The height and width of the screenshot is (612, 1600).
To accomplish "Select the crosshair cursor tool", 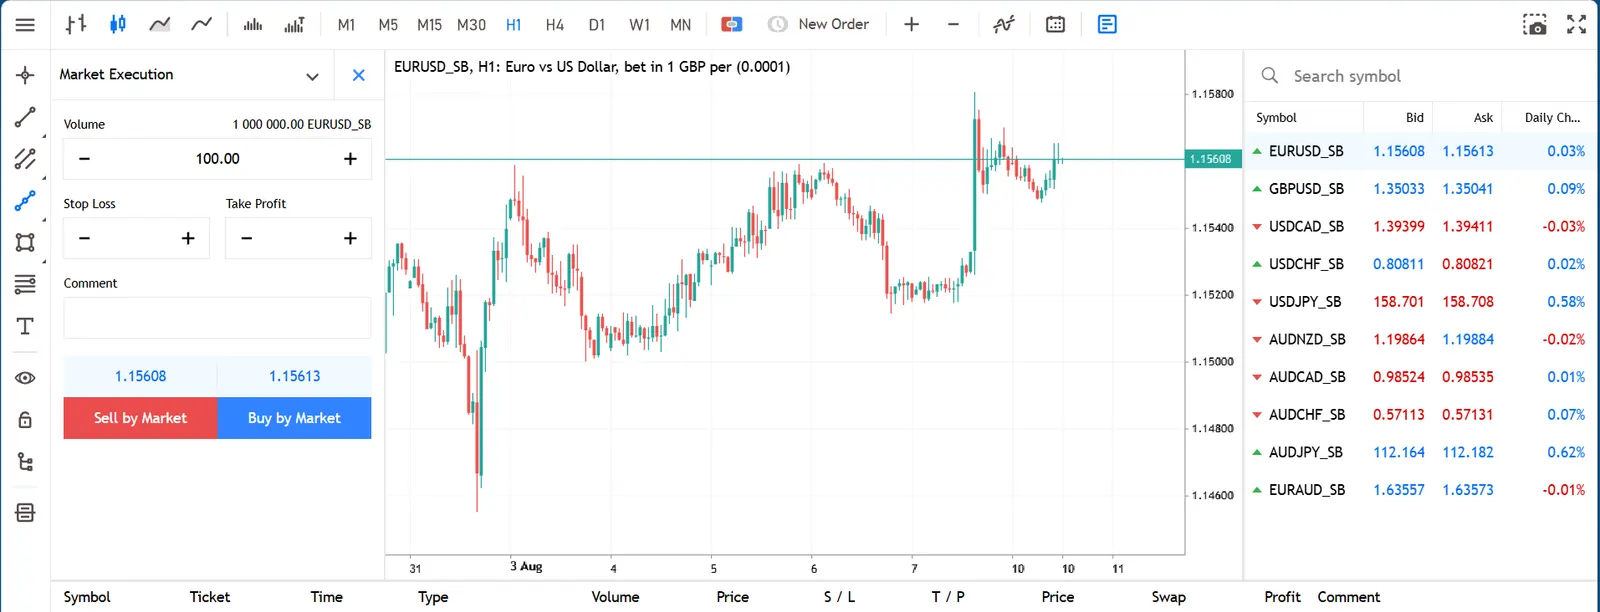I will tap(25, 75).
